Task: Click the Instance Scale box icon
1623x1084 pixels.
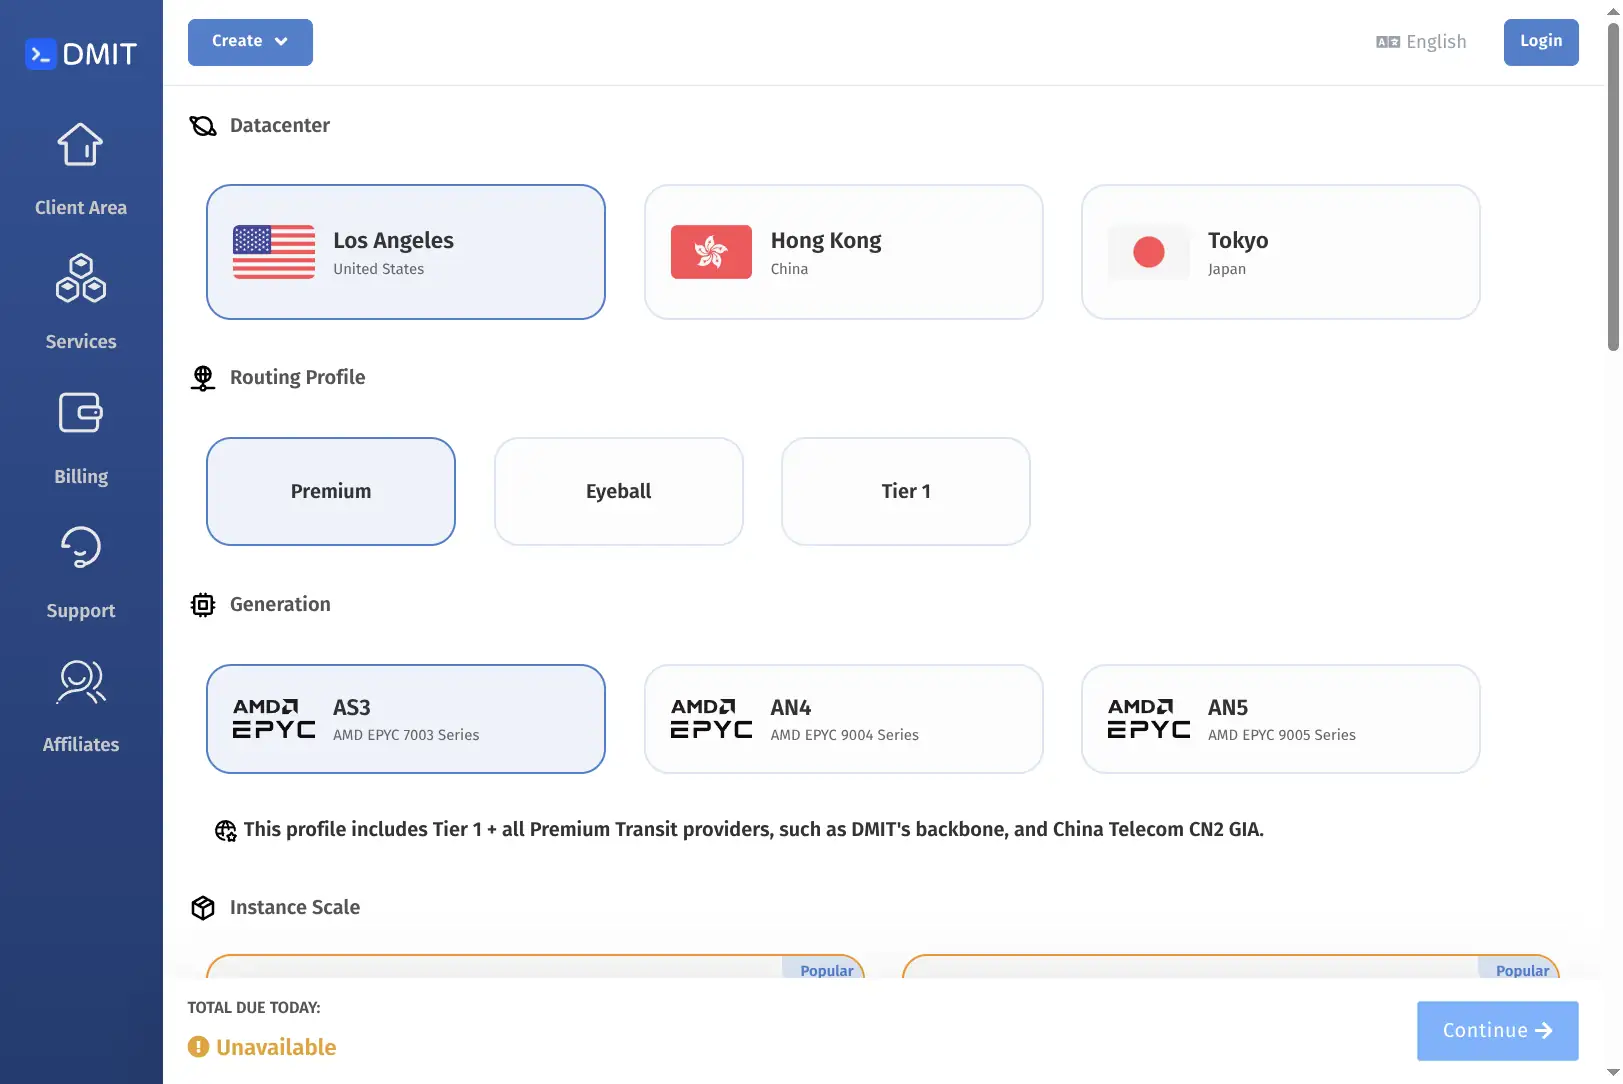Action: (203, 908)
